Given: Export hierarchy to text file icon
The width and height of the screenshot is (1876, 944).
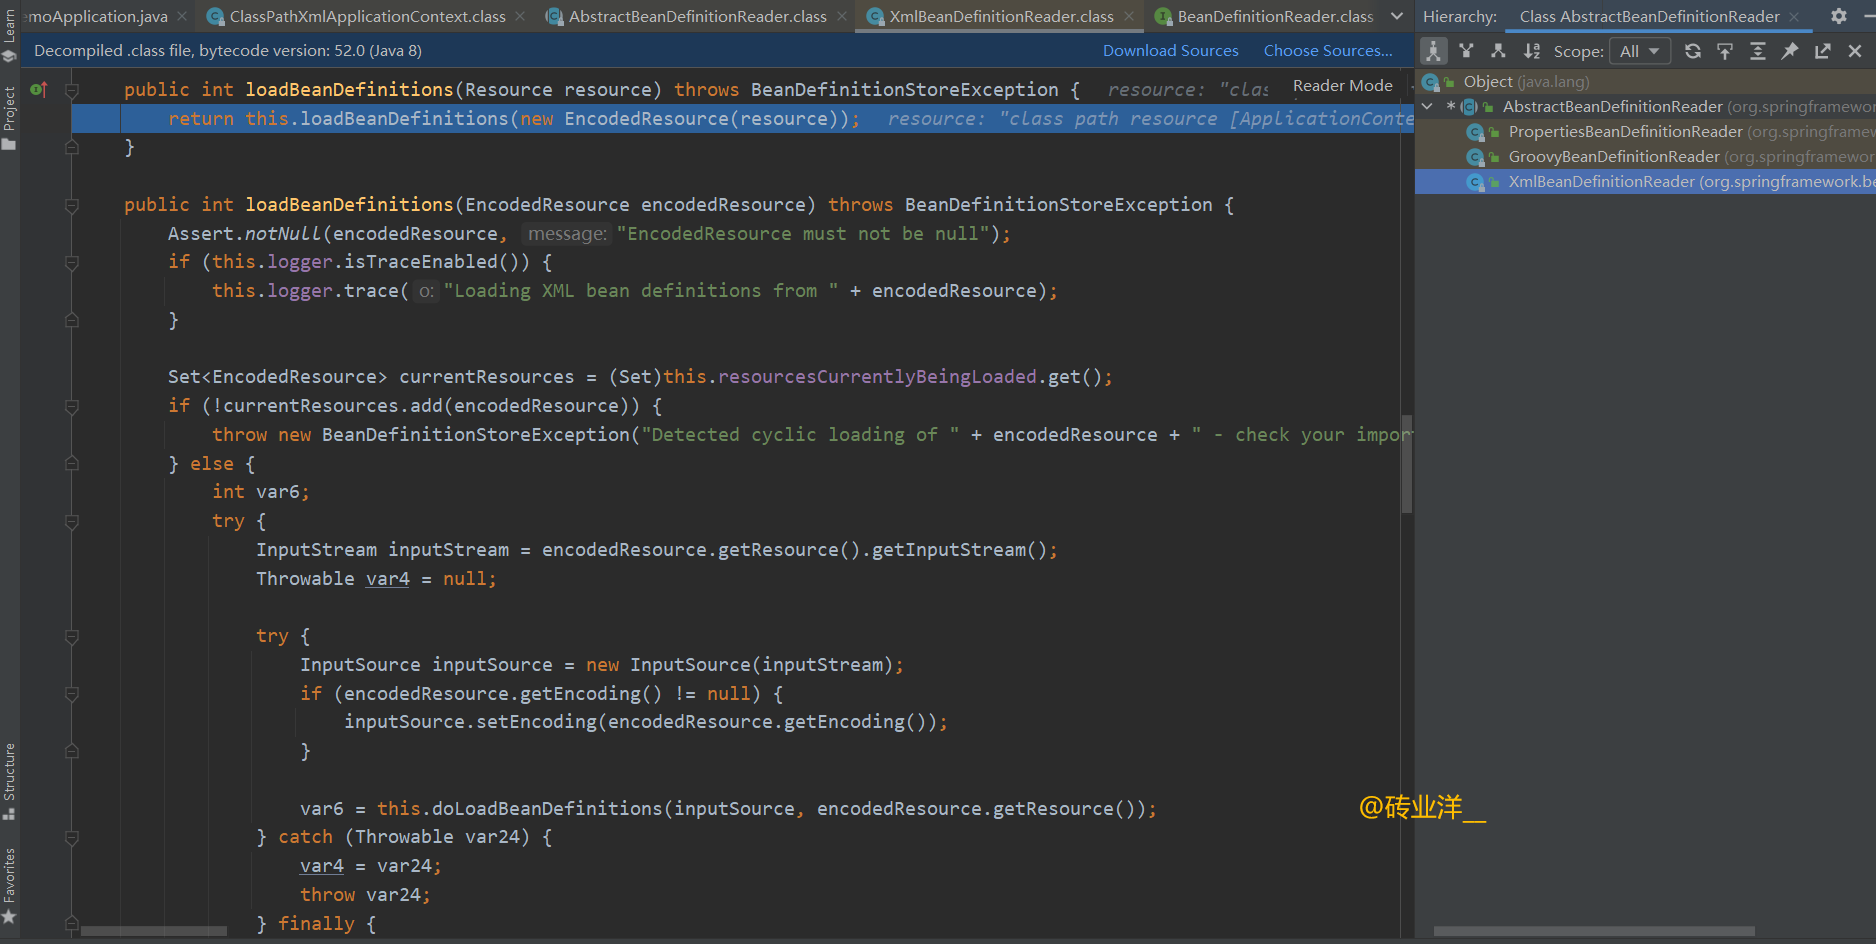Looking at the screenshot, I should pos(1822,51).
